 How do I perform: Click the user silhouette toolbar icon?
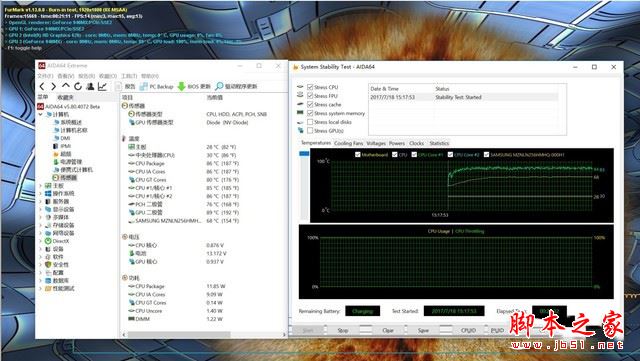[90, 86]
